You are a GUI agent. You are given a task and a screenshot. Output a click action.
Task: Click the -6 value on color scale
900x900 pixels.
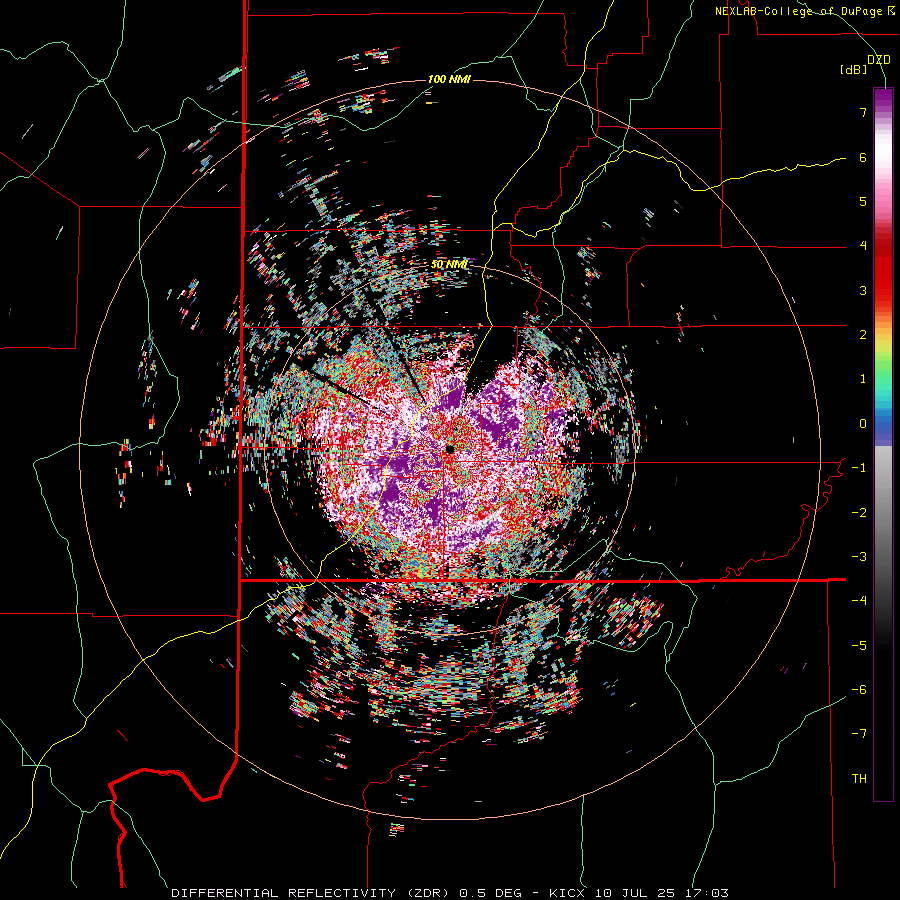[x=859, y=690]
